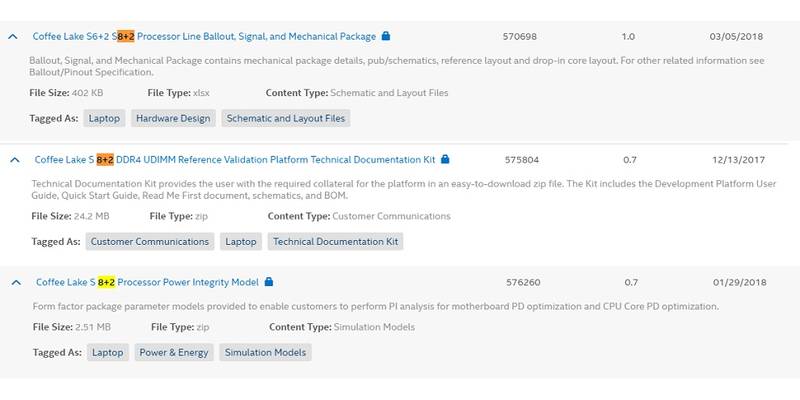Click lock icon beside Processor Power Integrity Model
Image resolution: width=800 pixels, height=400 pixels.
[269, 282]
